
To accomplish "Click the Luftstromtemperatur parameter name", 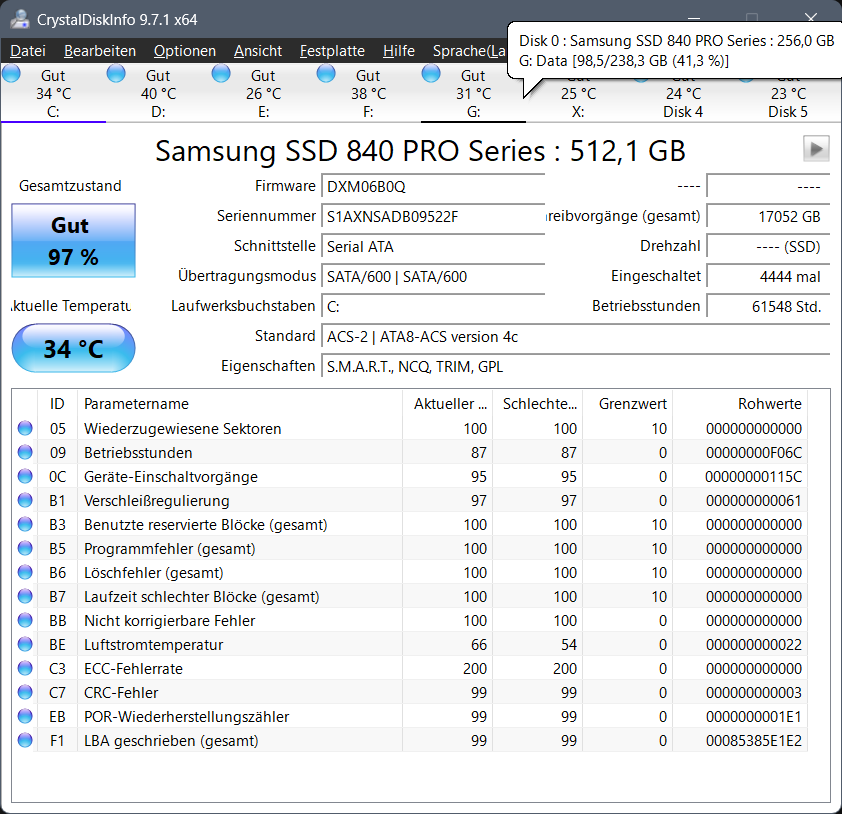I will coord(154,644).
